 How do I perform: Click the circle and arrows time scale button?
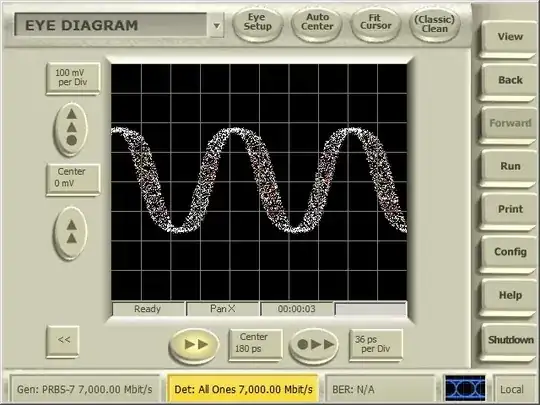tap(314, 345)
